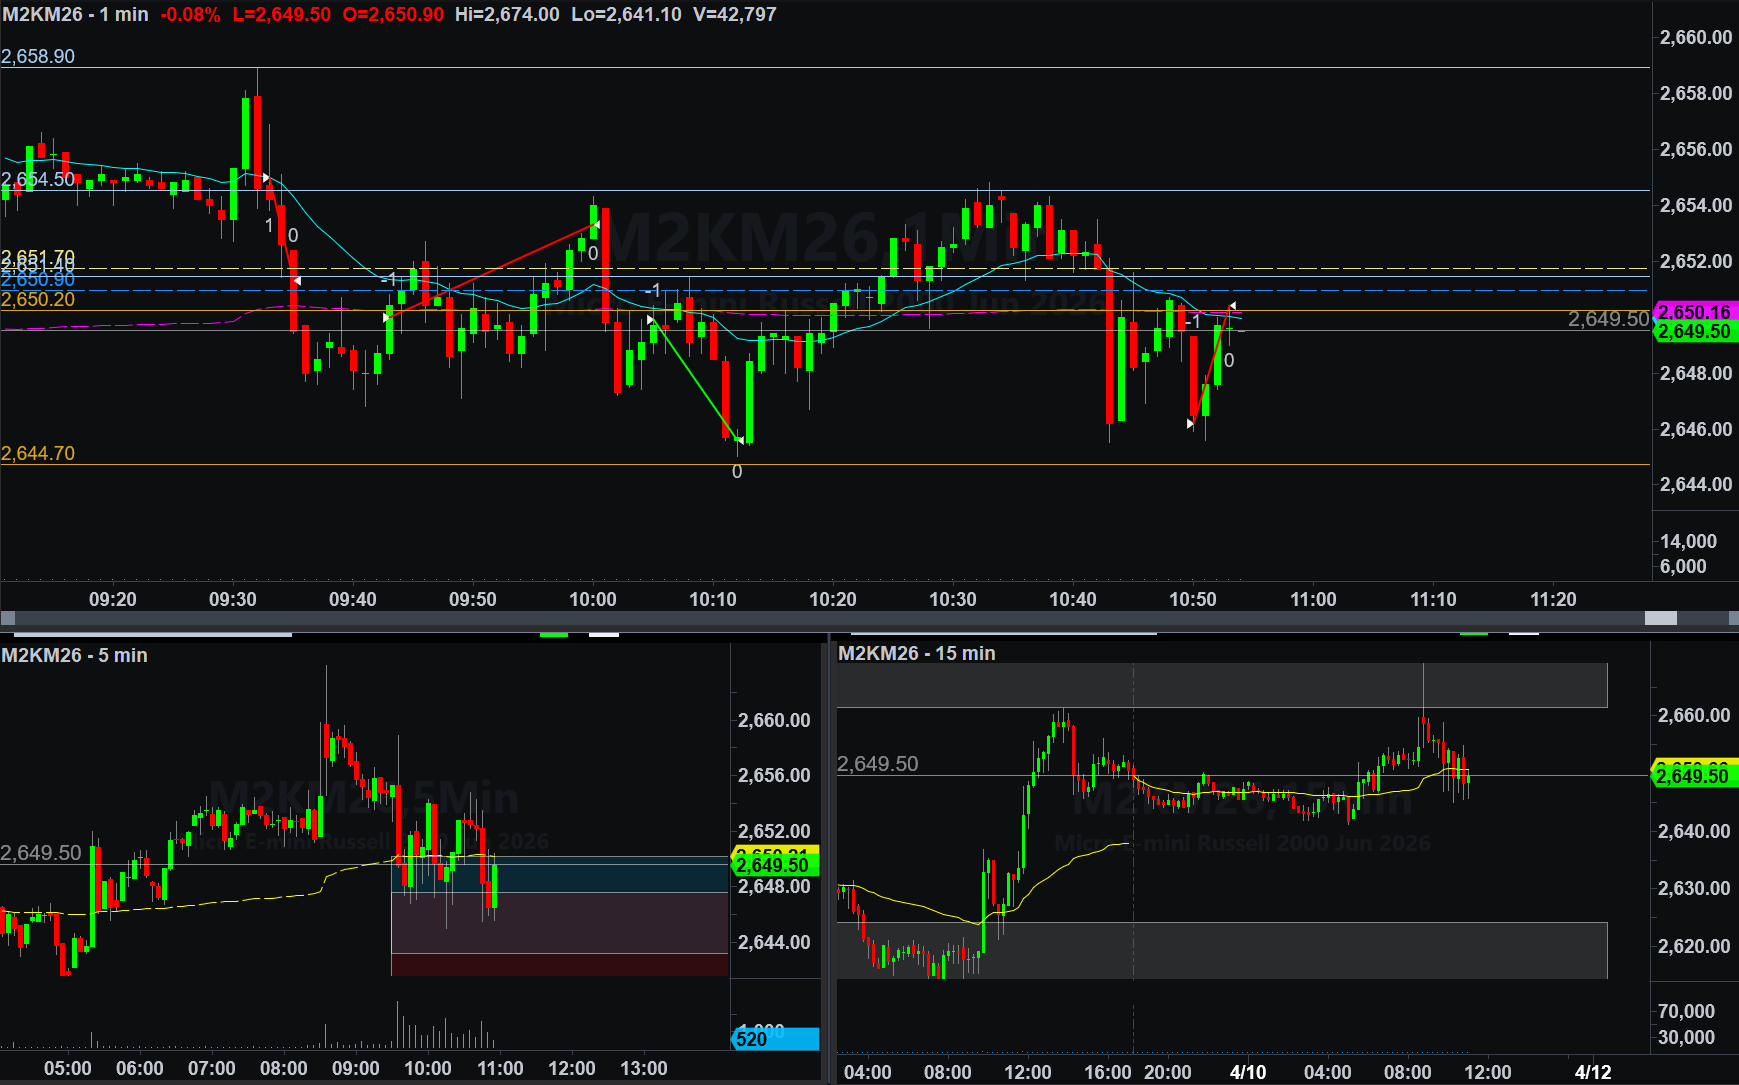Select the 2,658.90 horizontal line label
The image size is (1739, 1085).
(38, 57)
